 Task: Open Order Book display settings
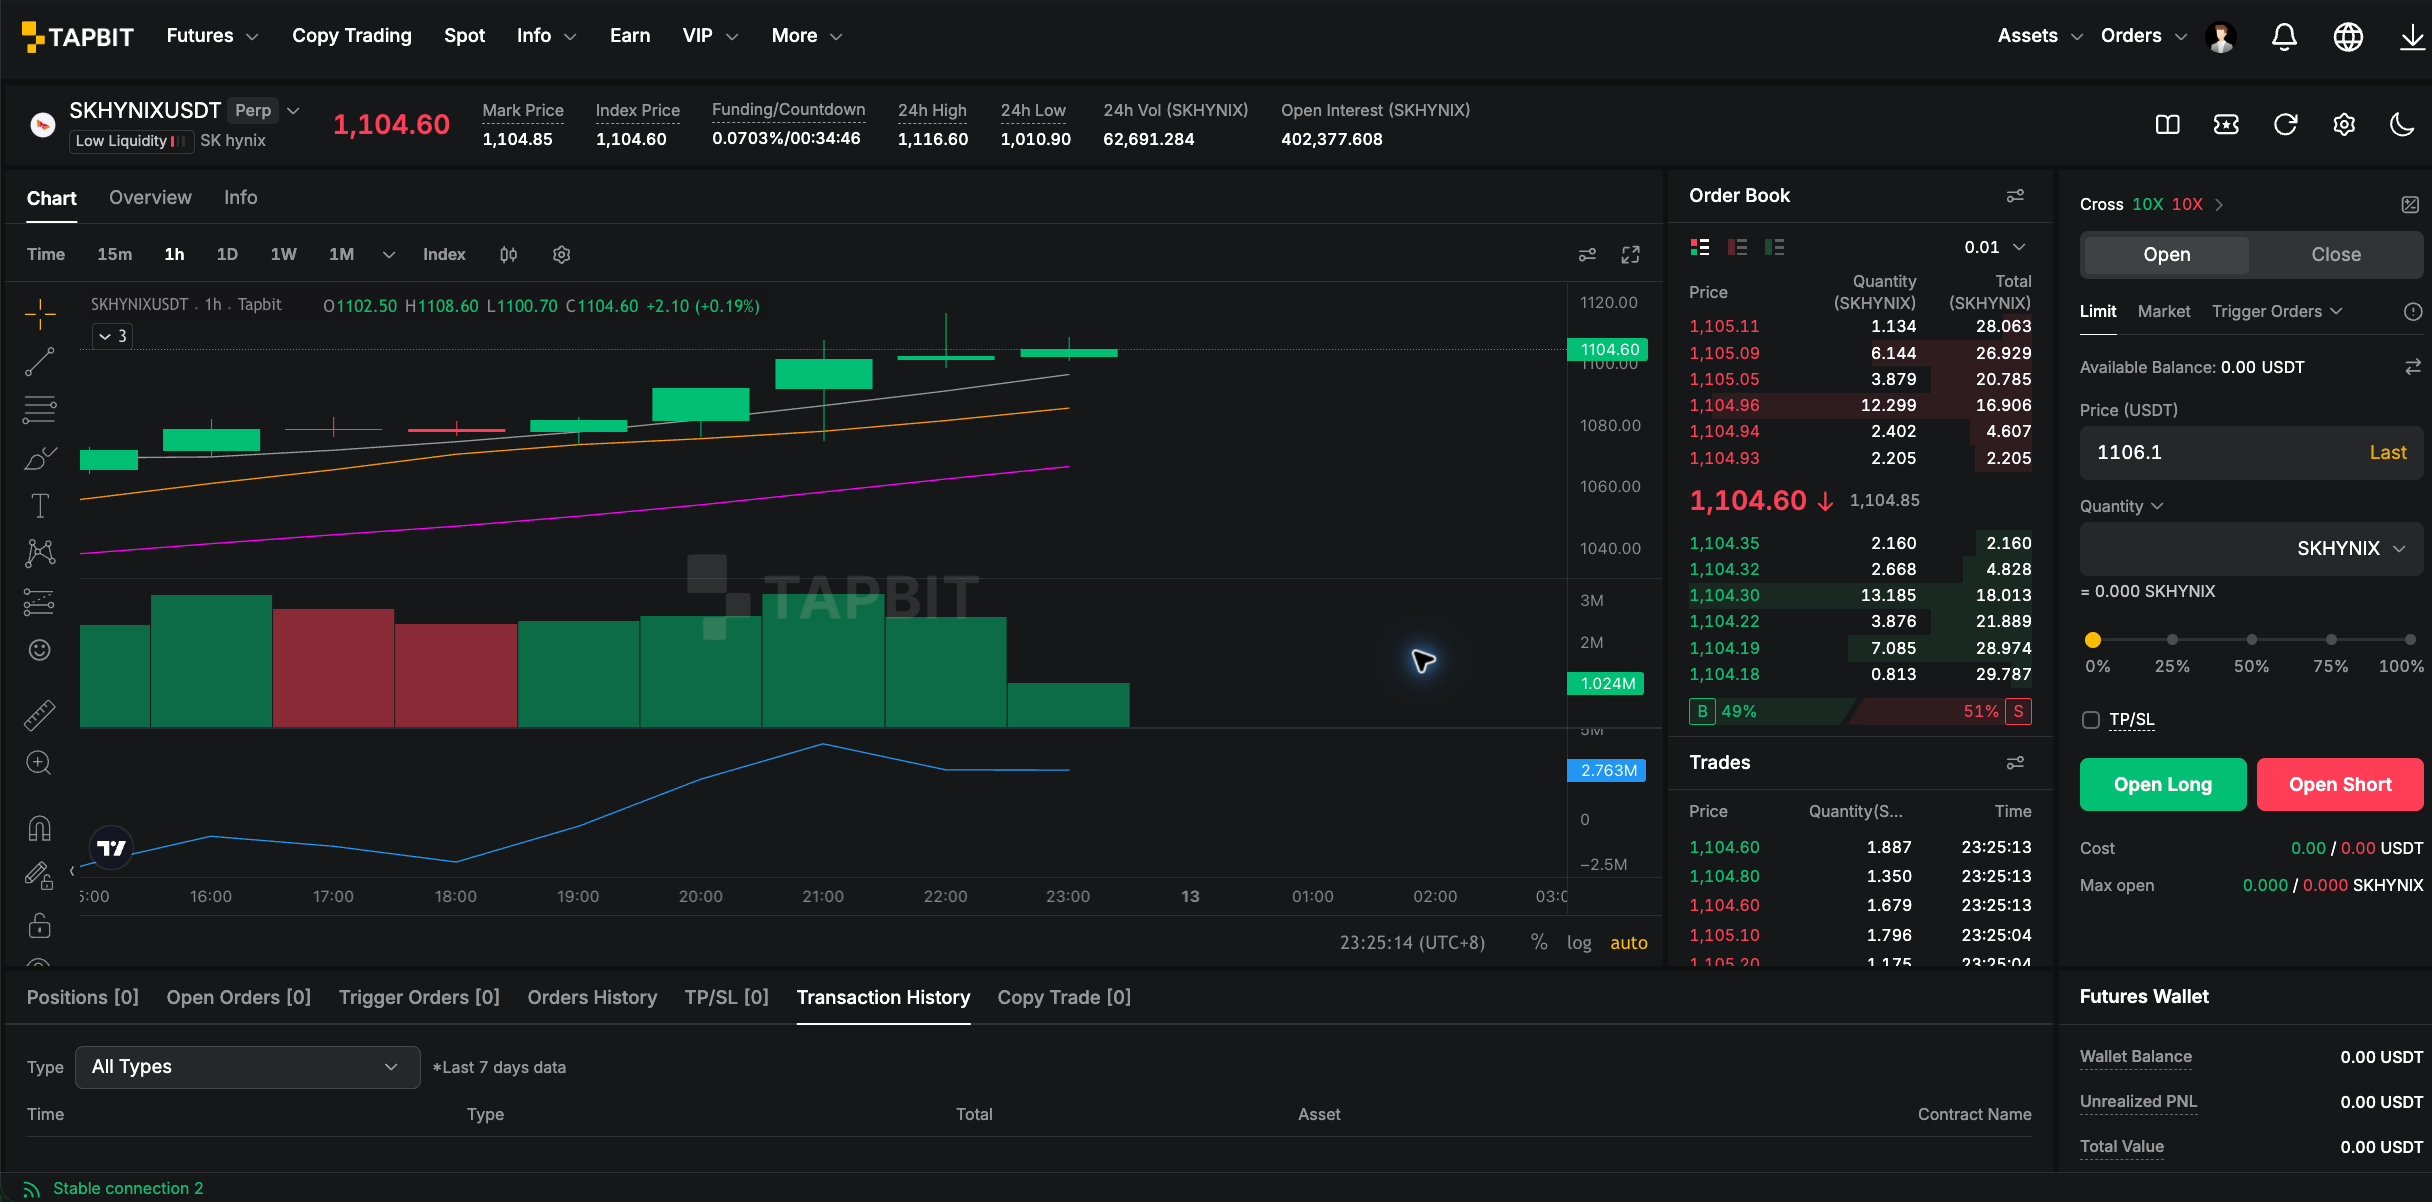2015,196
